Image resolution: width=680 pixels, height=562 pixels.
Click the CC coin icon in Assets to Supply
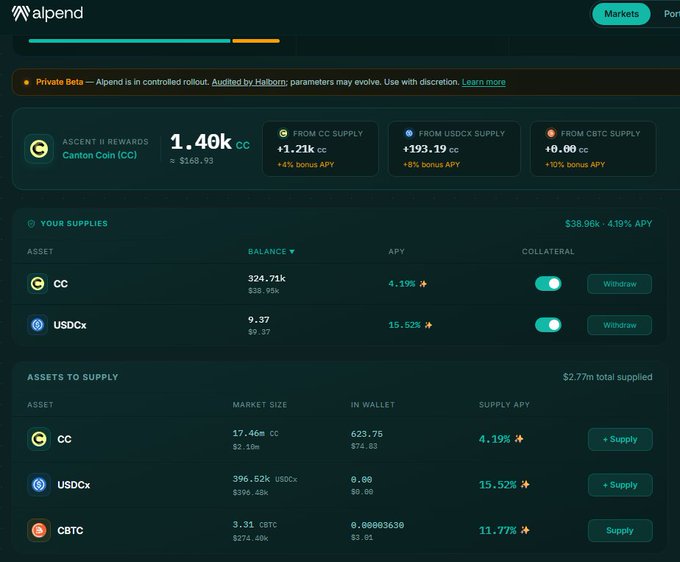point(39,439)
